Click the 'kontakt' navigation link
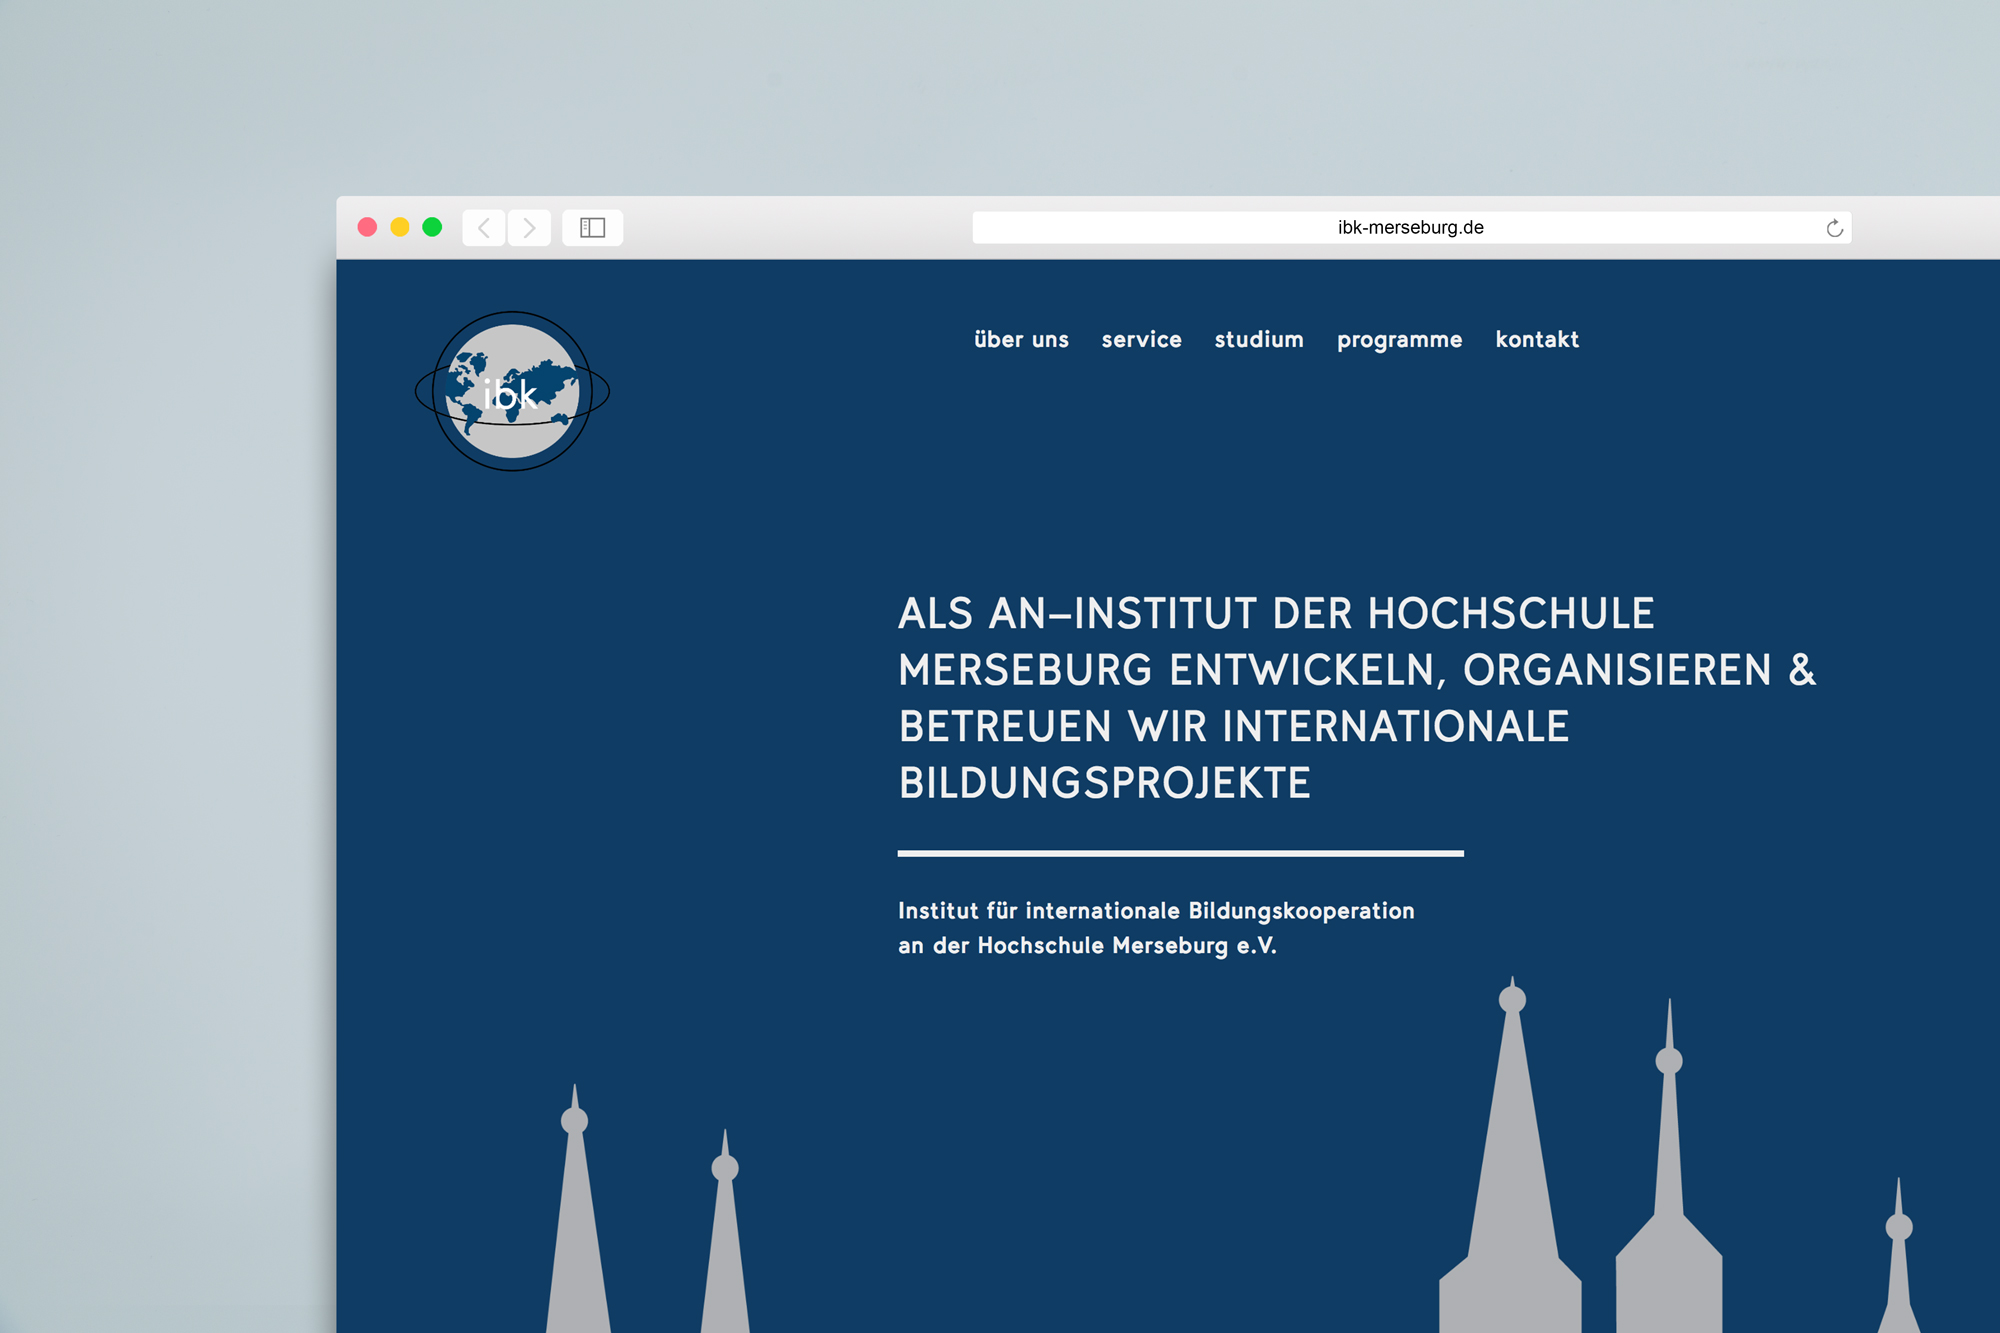2000x1333 pixels. [1537, 340]
